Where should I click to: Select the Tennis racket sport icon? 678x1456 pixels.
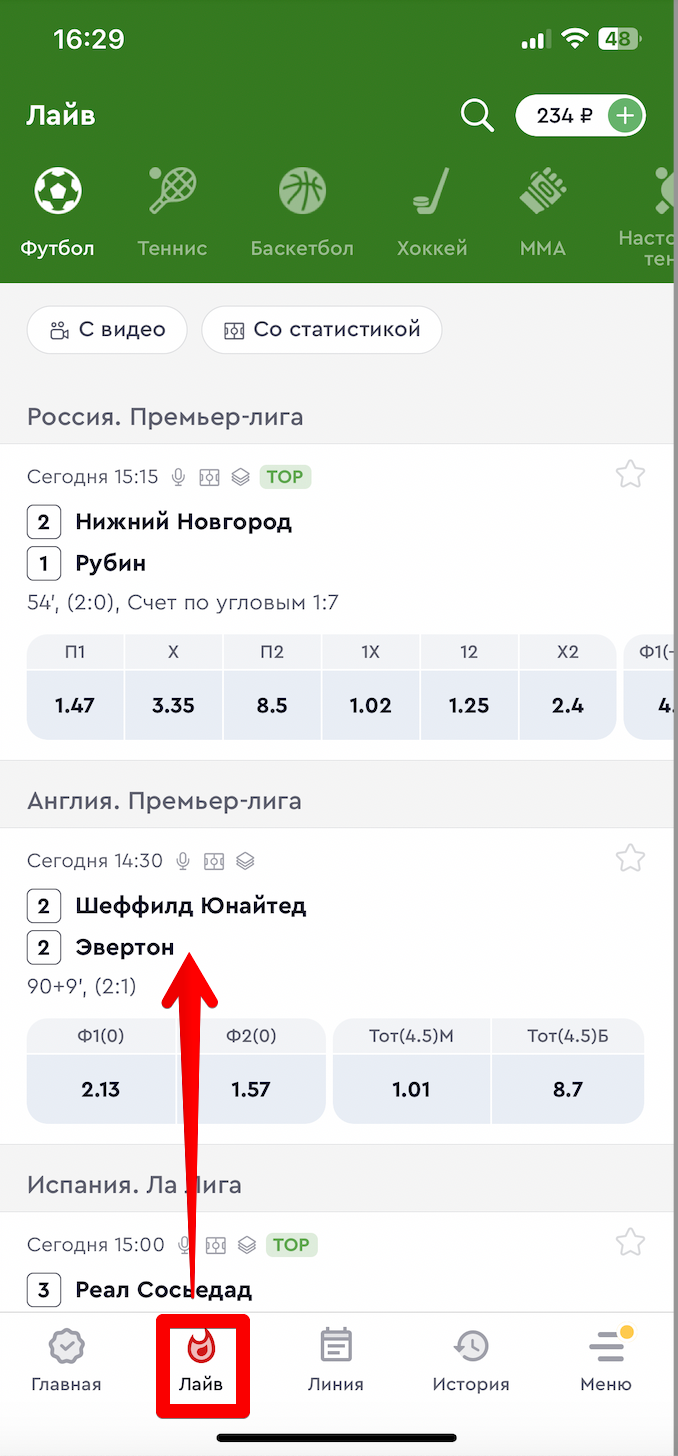172,191
